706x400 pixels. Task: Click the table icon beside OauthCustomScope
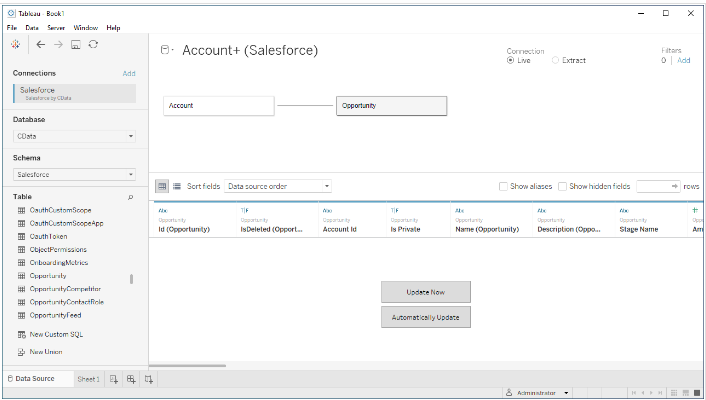tap(21, 210)
